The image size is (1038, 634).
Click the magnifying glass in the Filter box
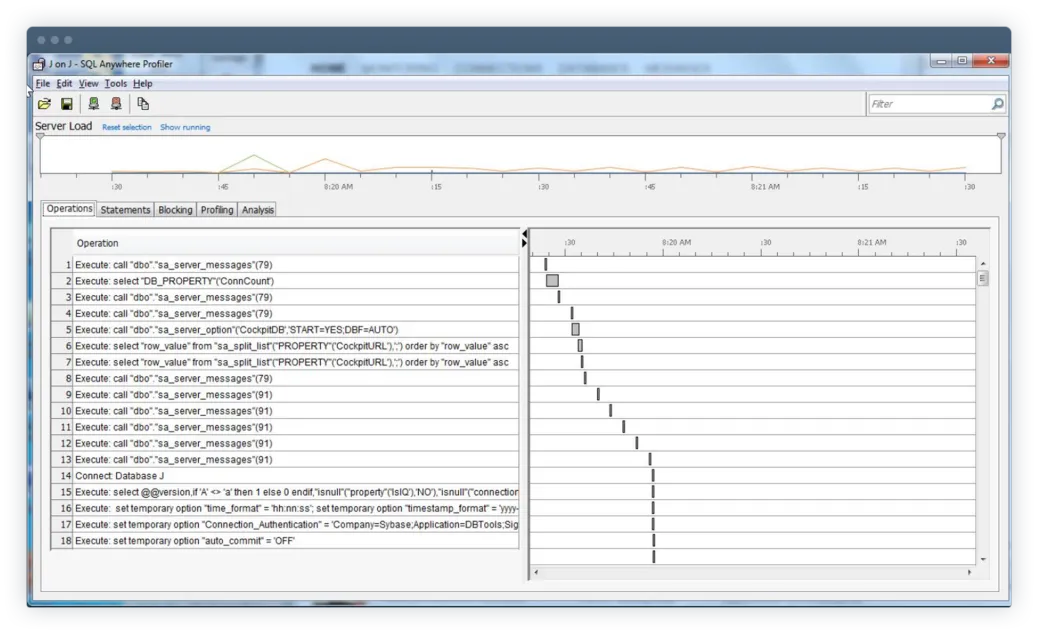[997, 103]
